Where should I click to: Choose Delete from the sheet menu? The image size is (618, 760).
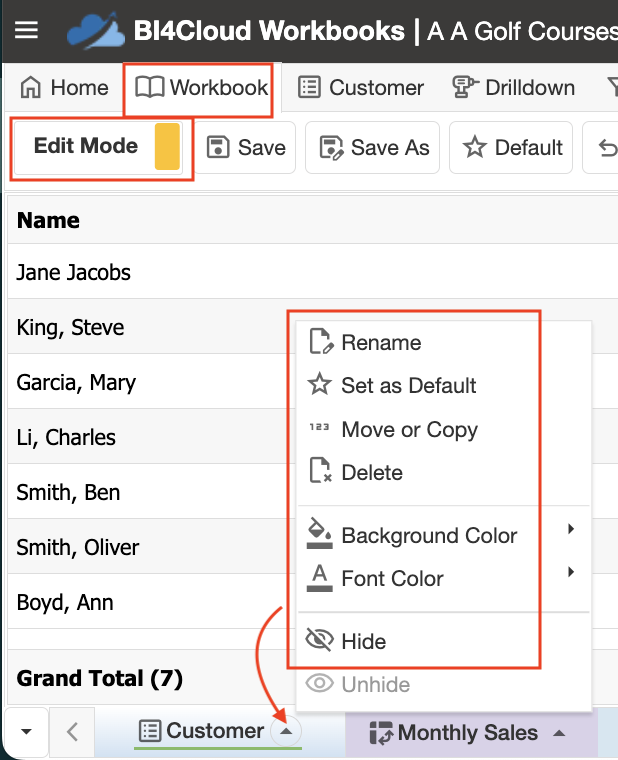444,473
